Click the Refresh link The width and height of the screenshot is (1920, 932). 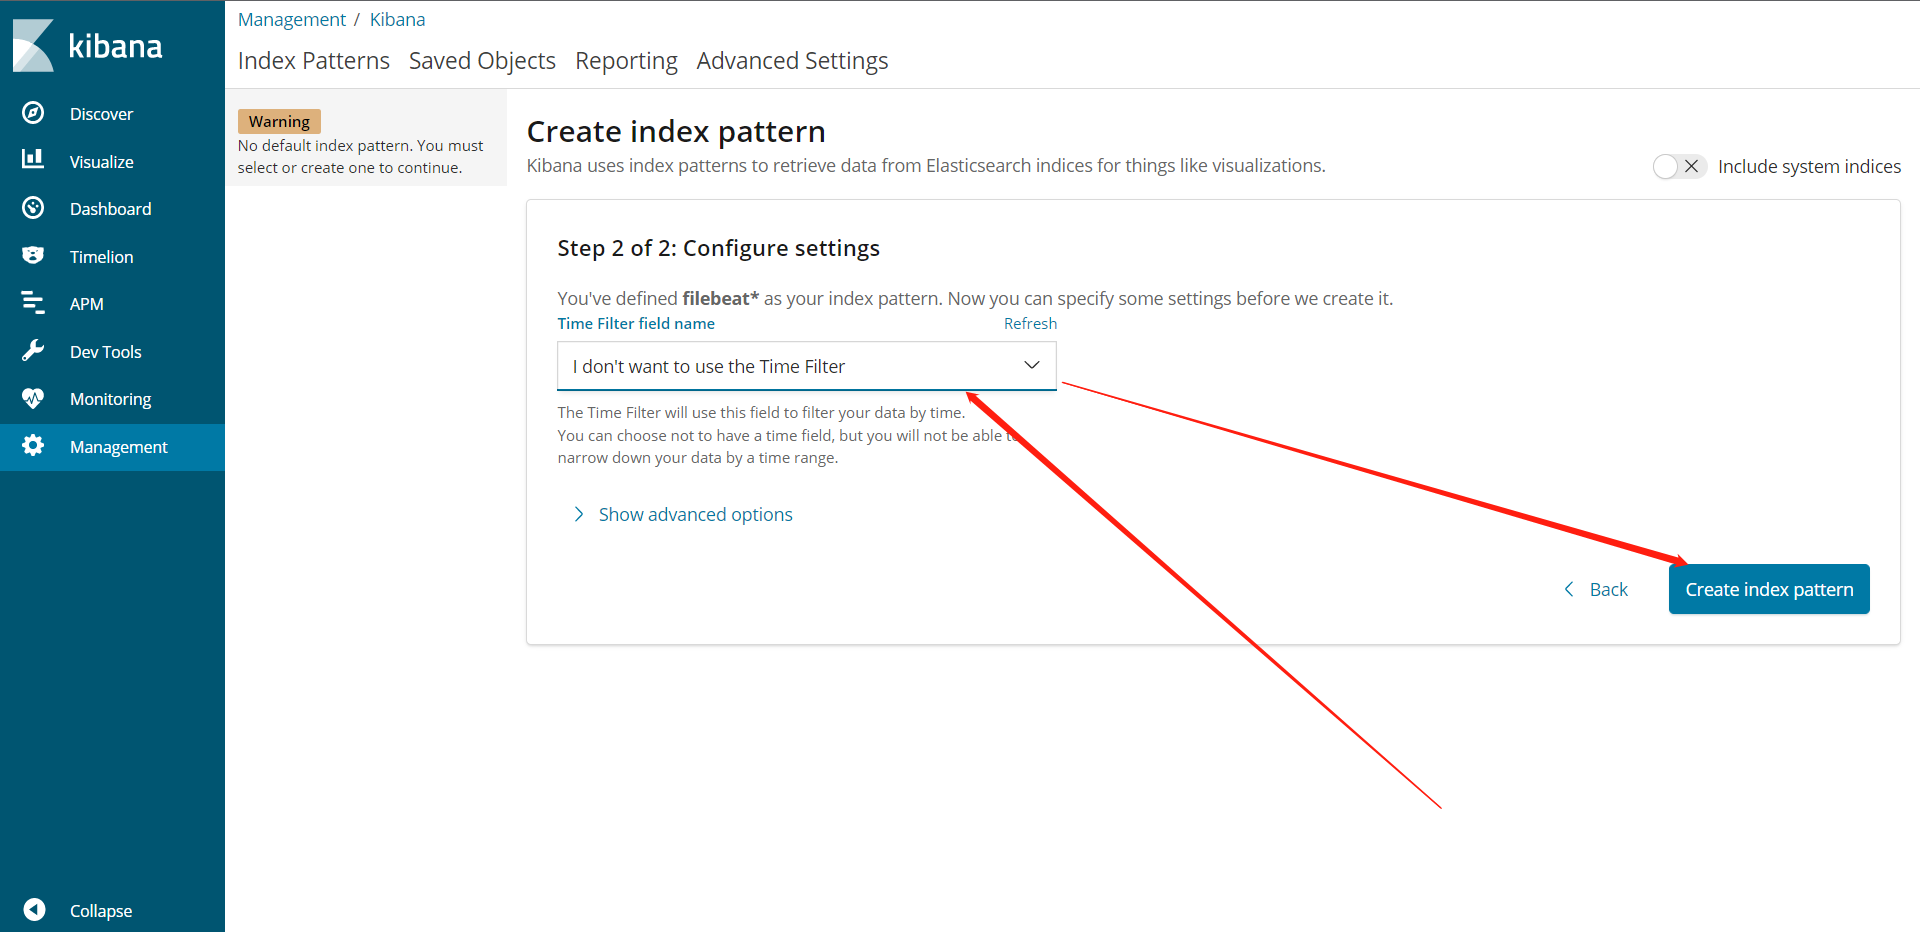[x=1030, y=323]
